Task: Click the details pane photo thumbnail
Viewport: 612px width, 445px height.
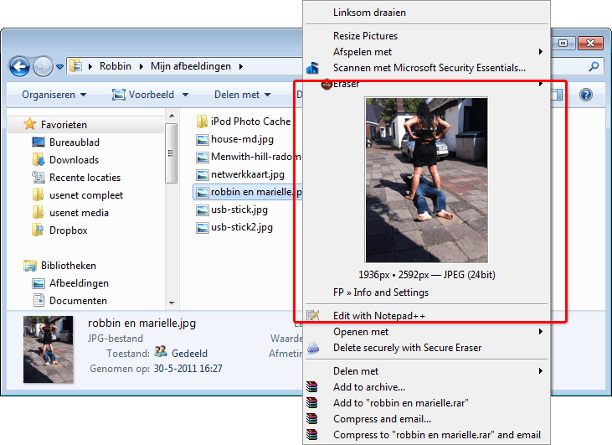Action: [48, 350]
